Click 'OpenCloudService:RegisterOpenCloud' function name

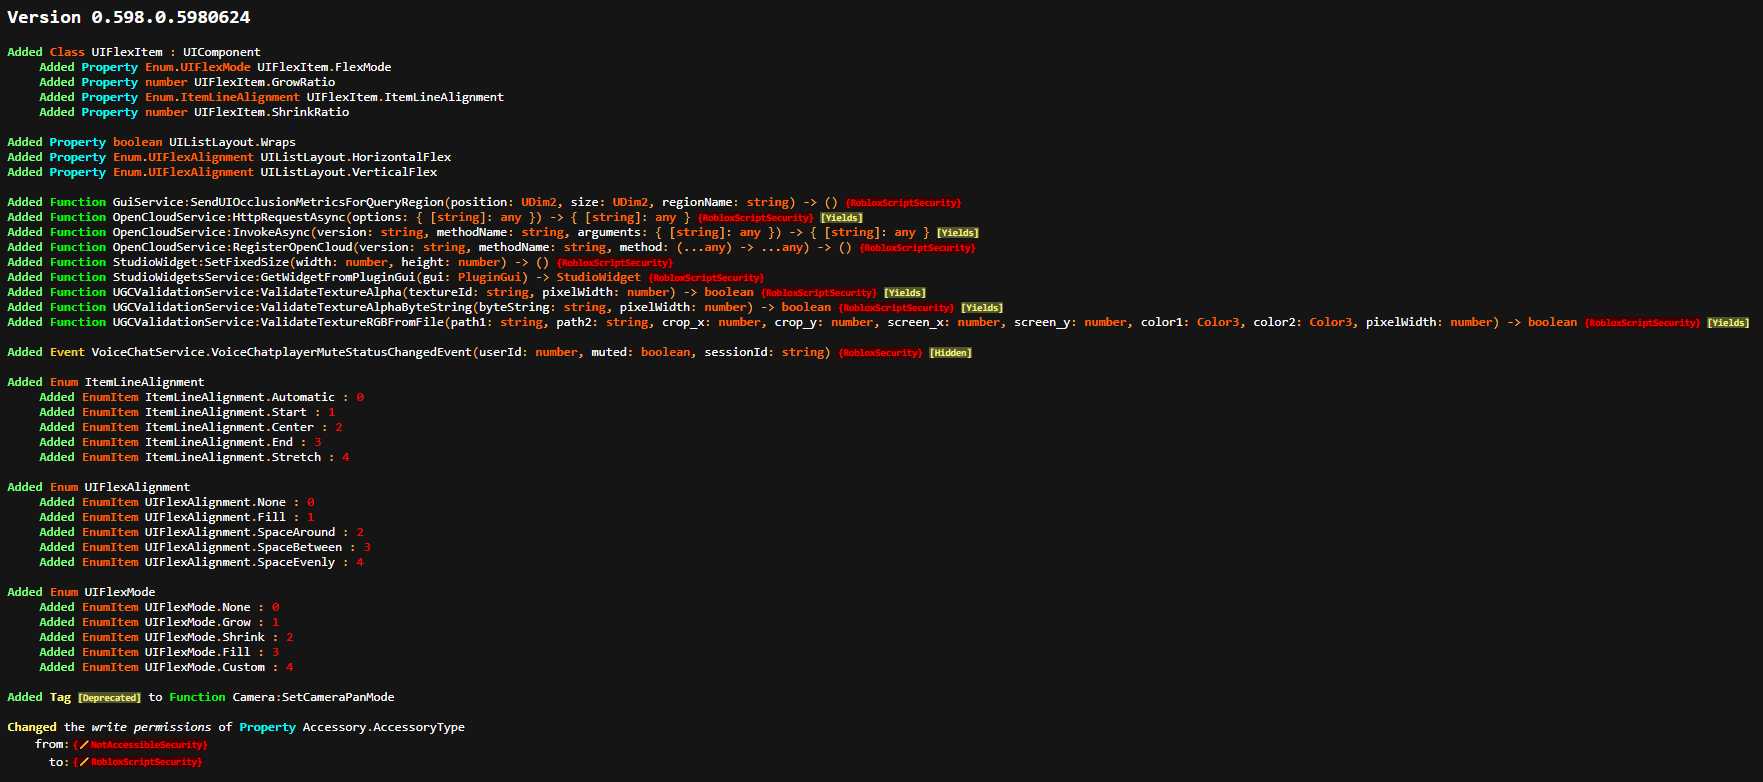click(232, 247)
